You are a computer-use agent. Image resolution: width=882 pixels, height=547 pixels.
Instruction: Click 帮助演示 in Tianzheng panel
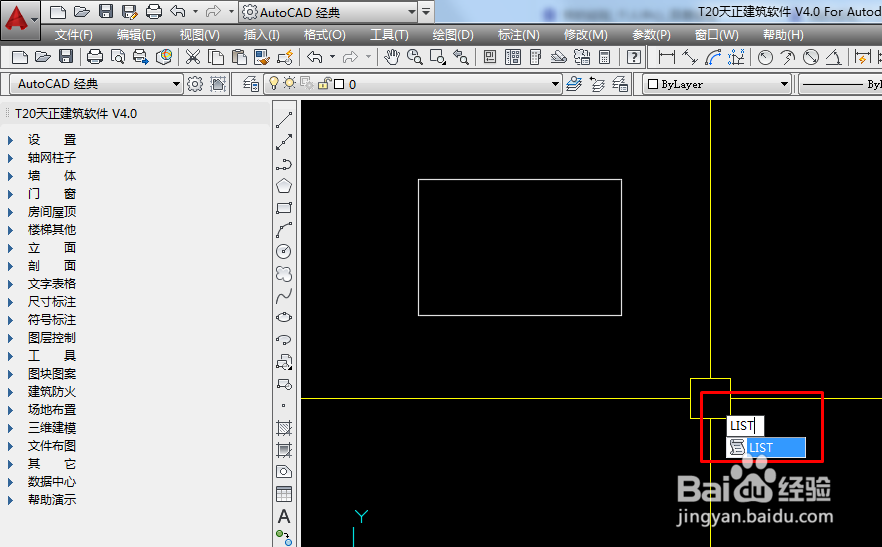[x=52, y=500]
